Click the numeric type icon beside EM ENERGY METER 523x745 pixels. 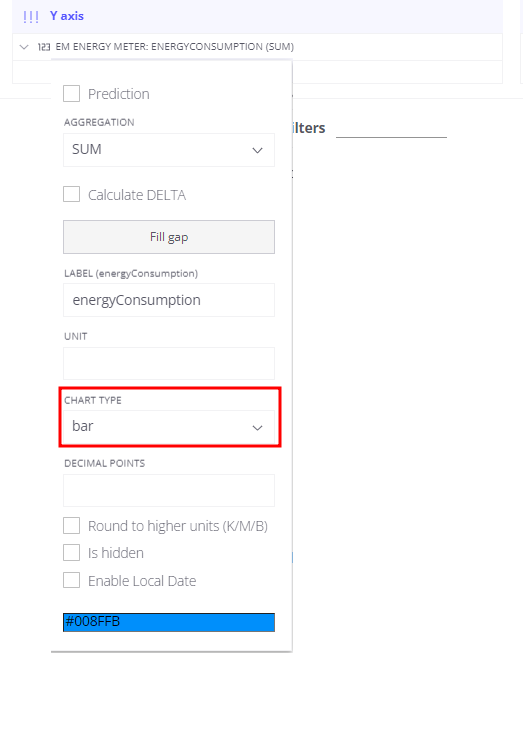coord(44,47)
